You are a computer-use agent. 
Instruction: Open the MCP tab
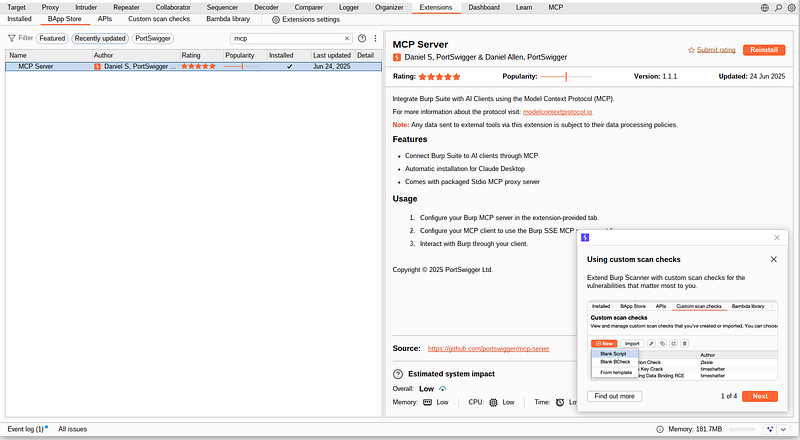pyautogui.click(x=556, y=7)
